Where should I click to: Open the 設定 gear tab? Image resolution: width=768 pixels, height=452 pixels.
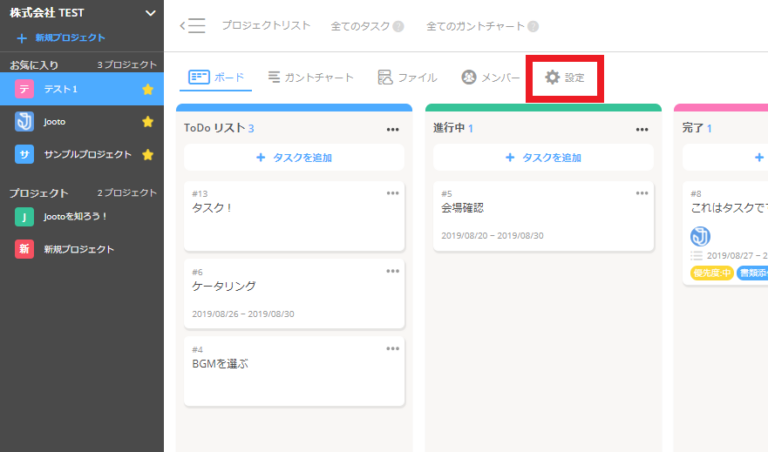pyautogui.click(x=565, y=77)
